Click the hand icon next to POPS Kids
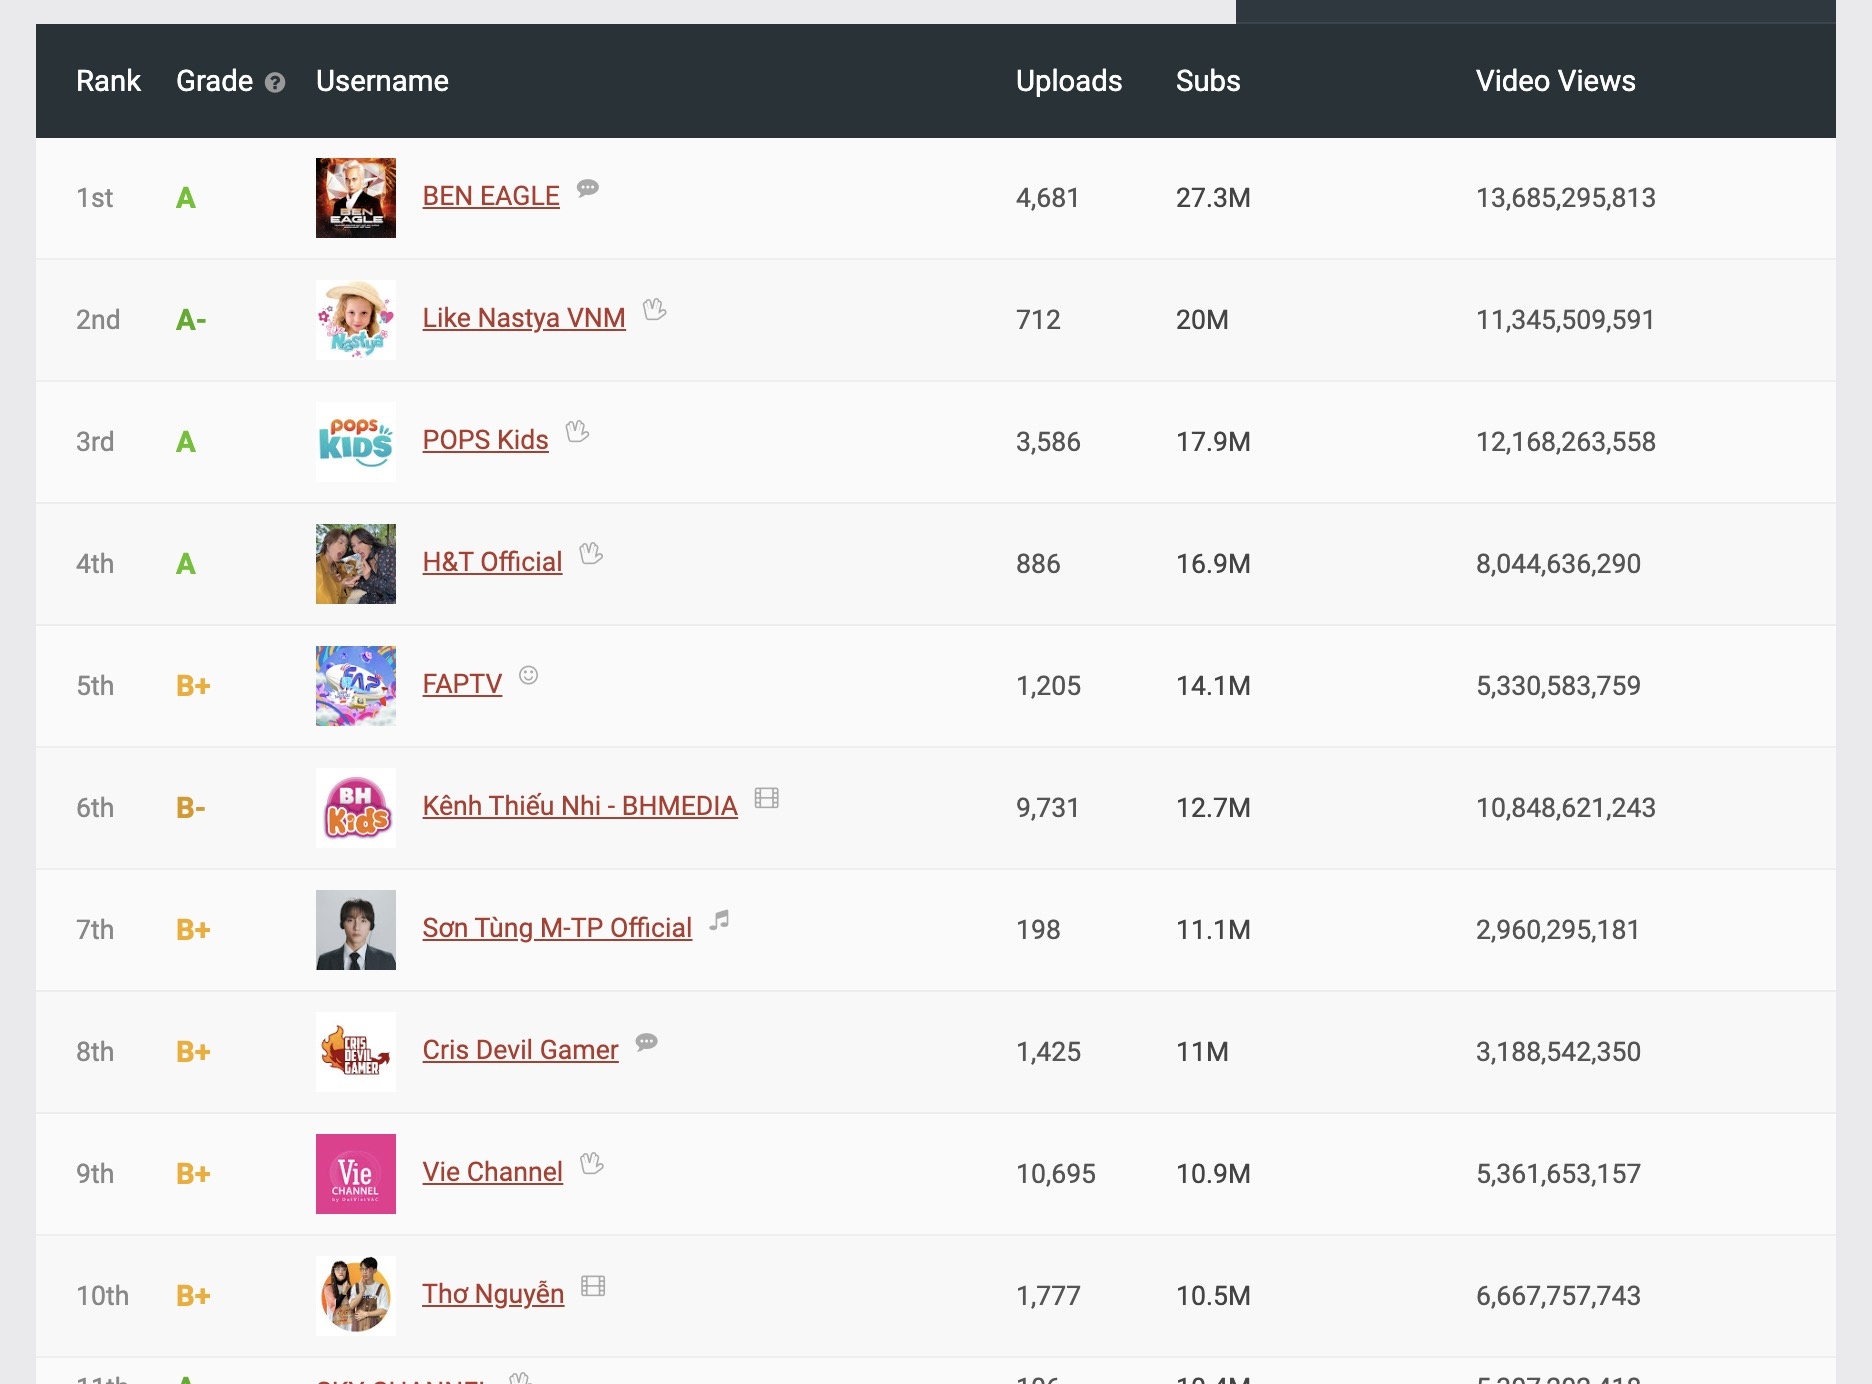Viewport: 1872px width, 1384px height. pyautogui.click(x=577, y=432)
